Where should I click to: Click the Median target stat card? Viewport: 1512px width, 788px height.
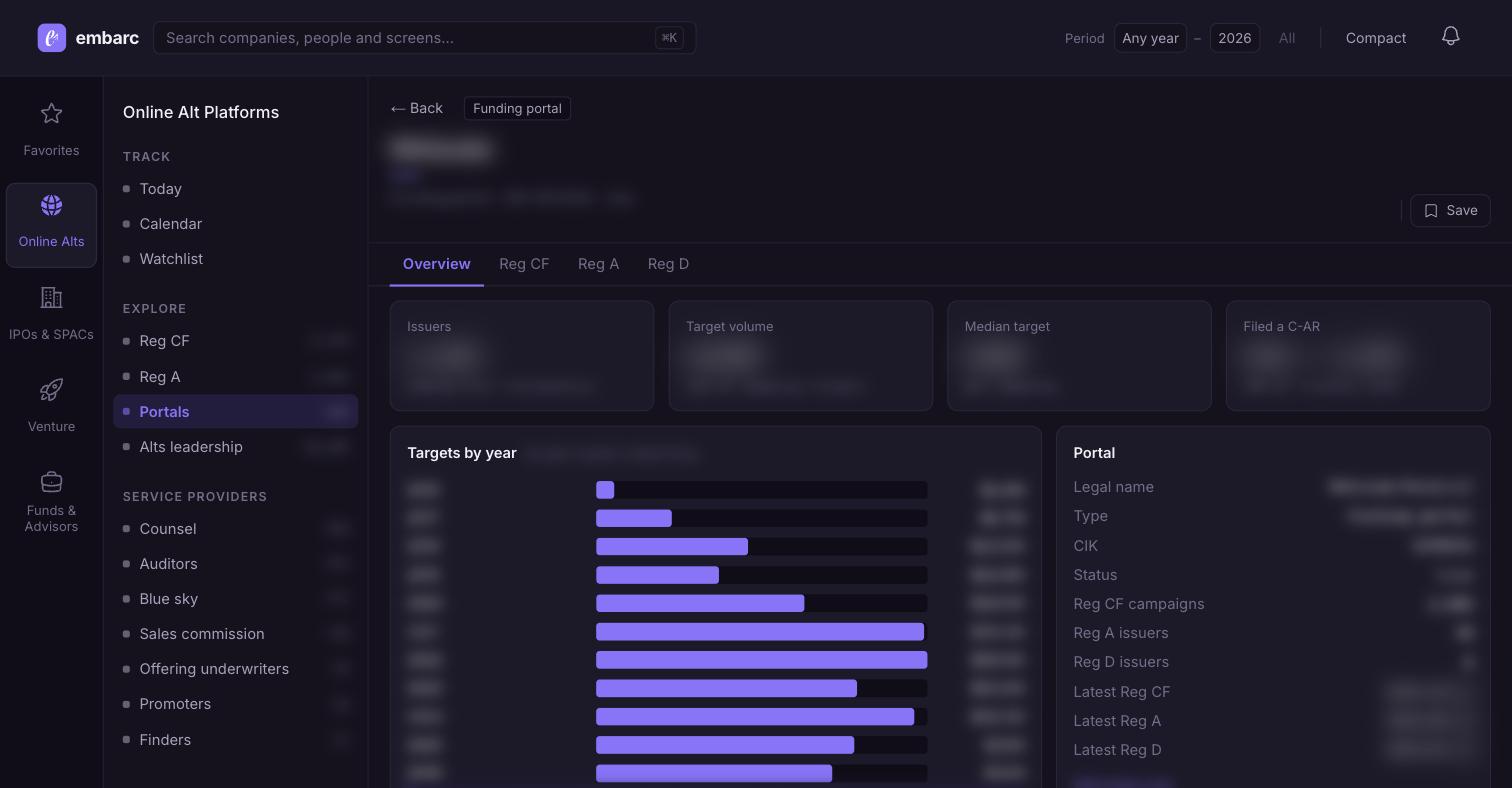coord(1079,356)
